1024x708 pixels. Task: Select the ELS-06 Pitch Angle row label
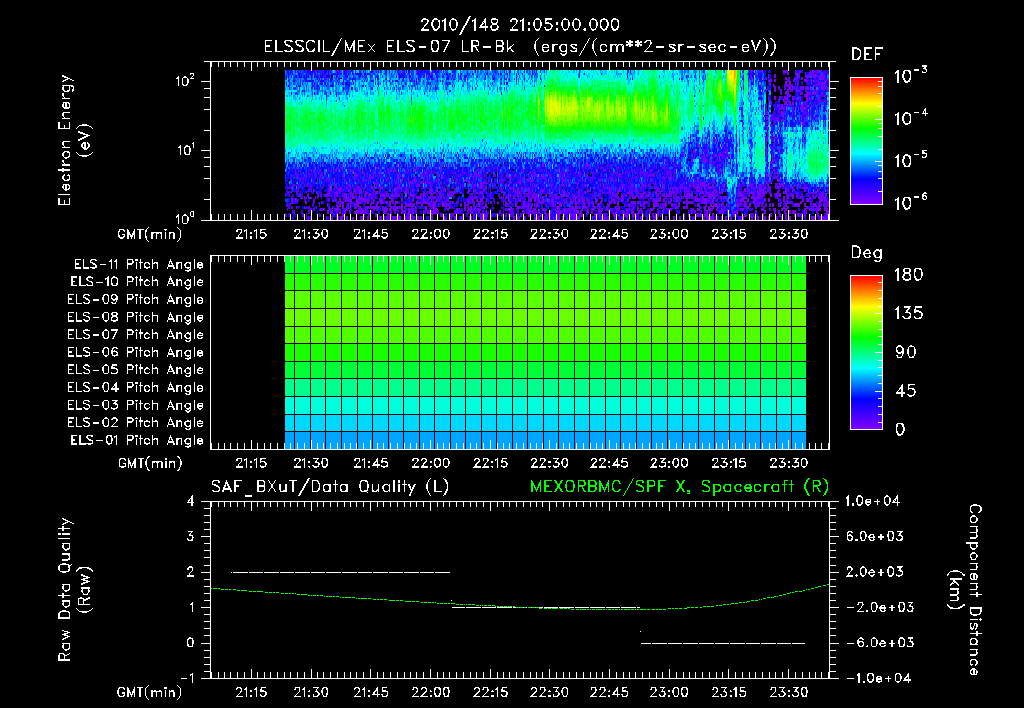coord(135,353)
